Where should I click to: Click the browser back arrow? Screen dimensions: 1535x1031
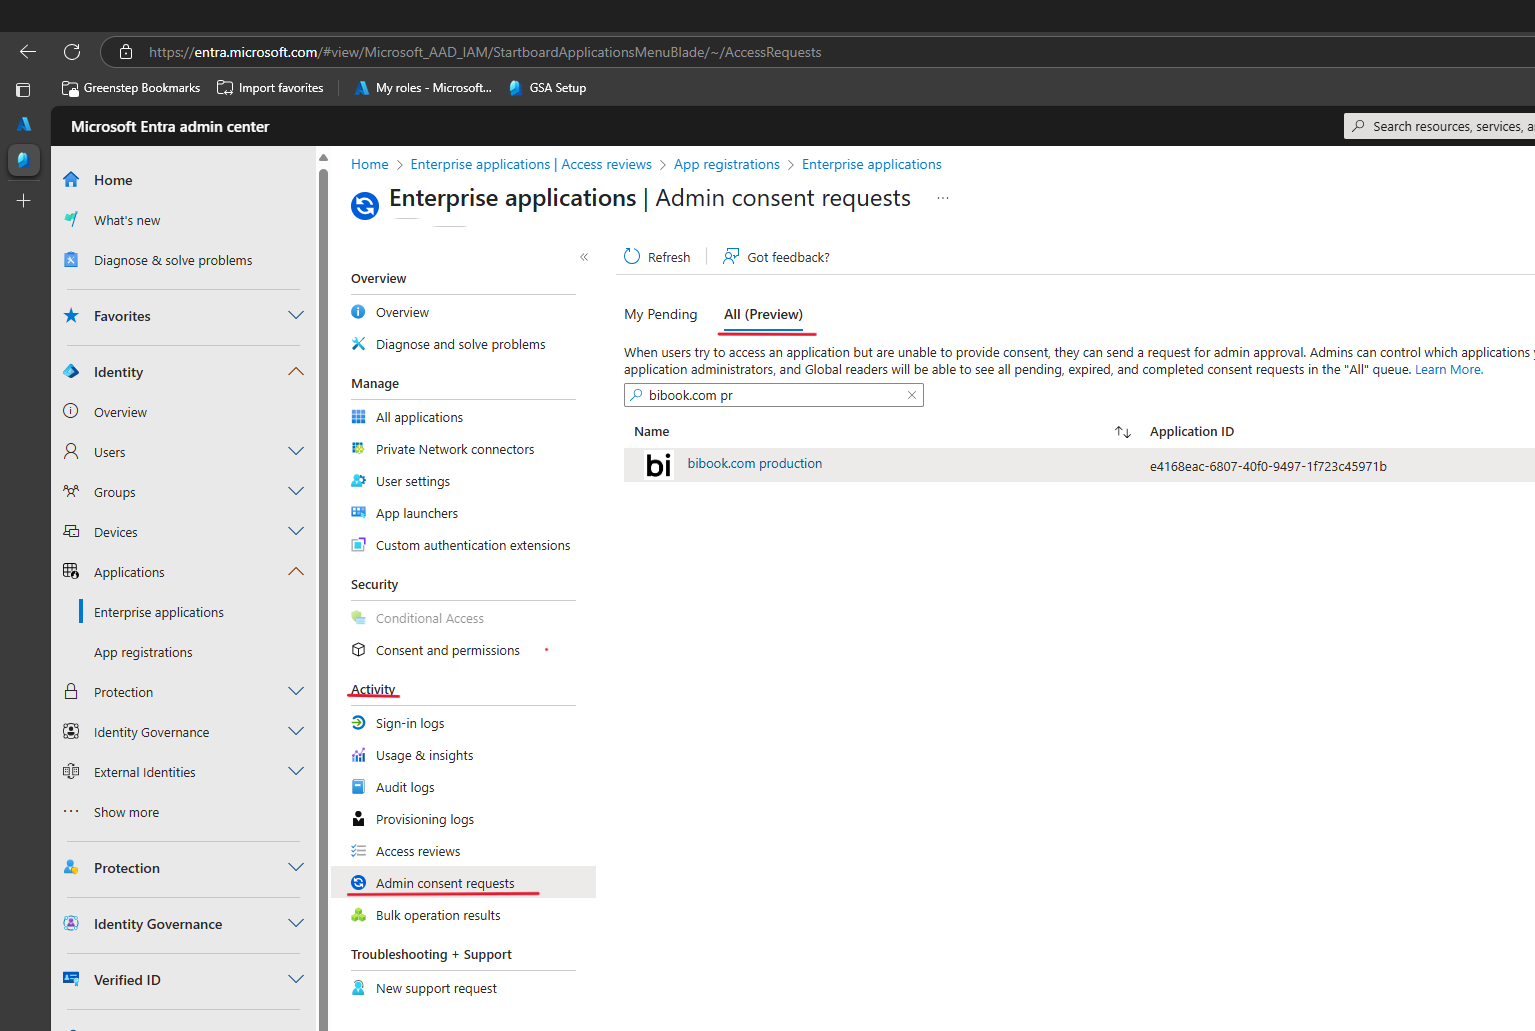28,52
